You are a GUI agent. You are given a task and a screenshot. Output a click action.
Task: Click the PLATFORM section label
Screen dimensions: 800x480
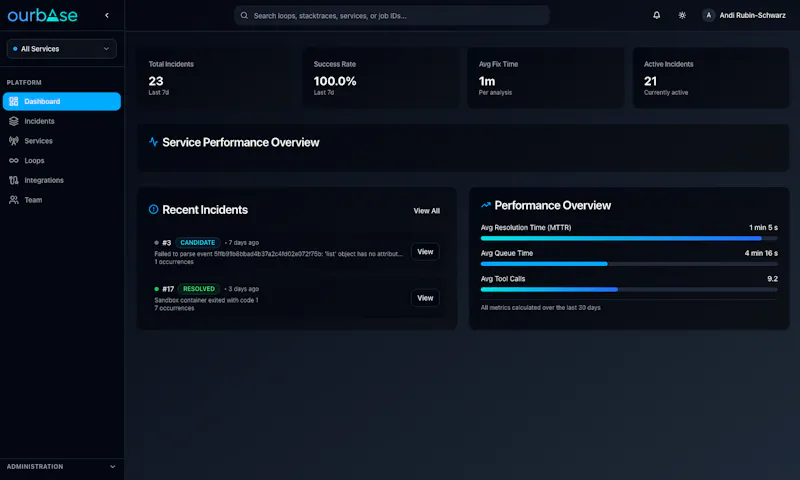click(x=24, y=83)
